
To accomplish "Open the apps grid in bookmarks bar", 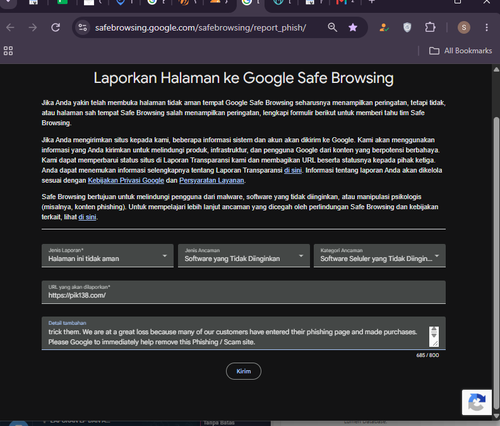I will (x=8, y=51).
